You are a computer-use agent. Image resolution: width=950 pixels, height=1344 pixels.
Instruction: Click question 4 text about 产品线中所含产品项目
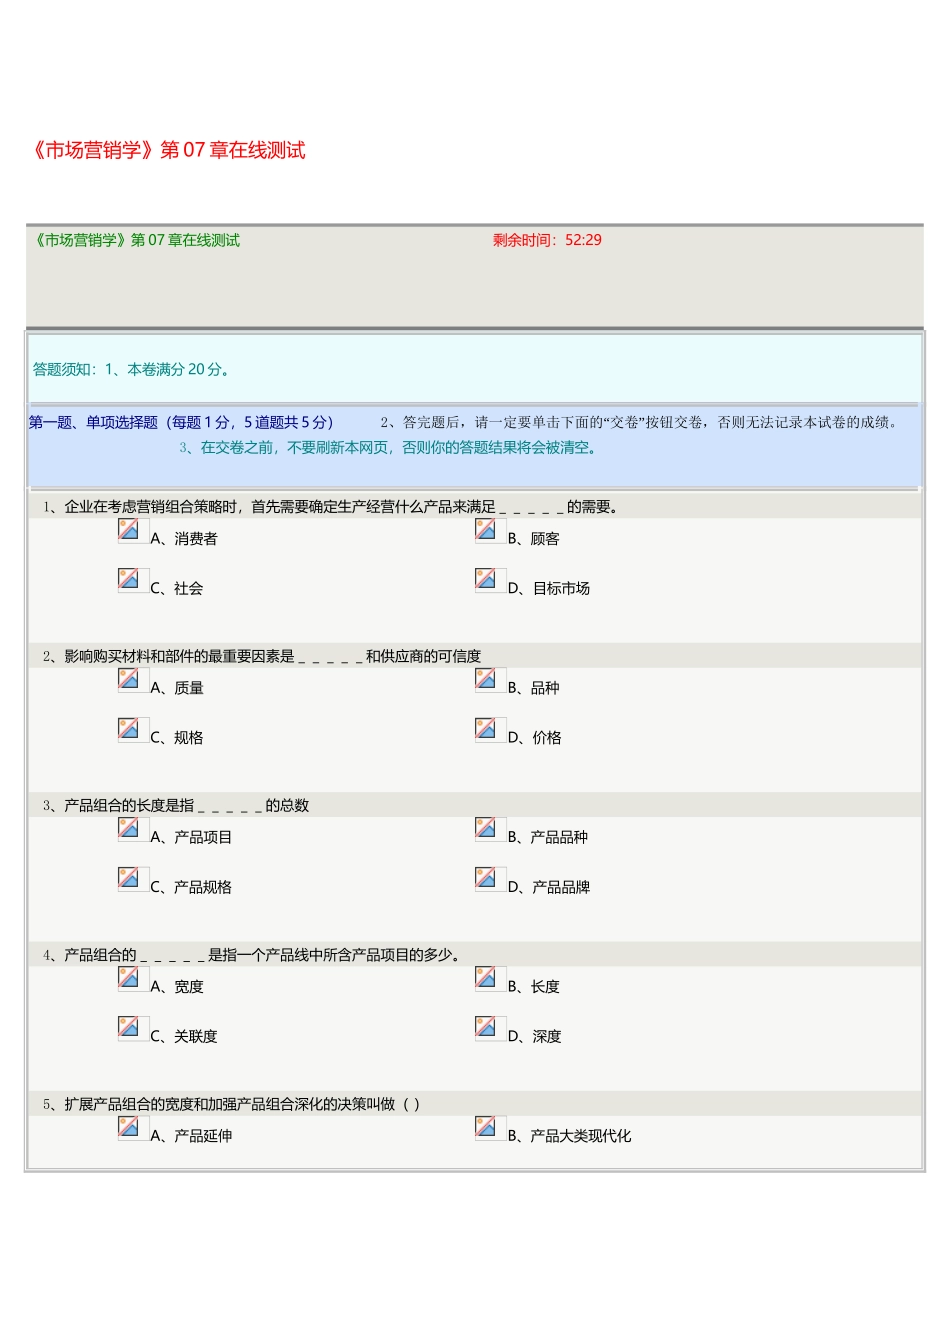point(254,956)
